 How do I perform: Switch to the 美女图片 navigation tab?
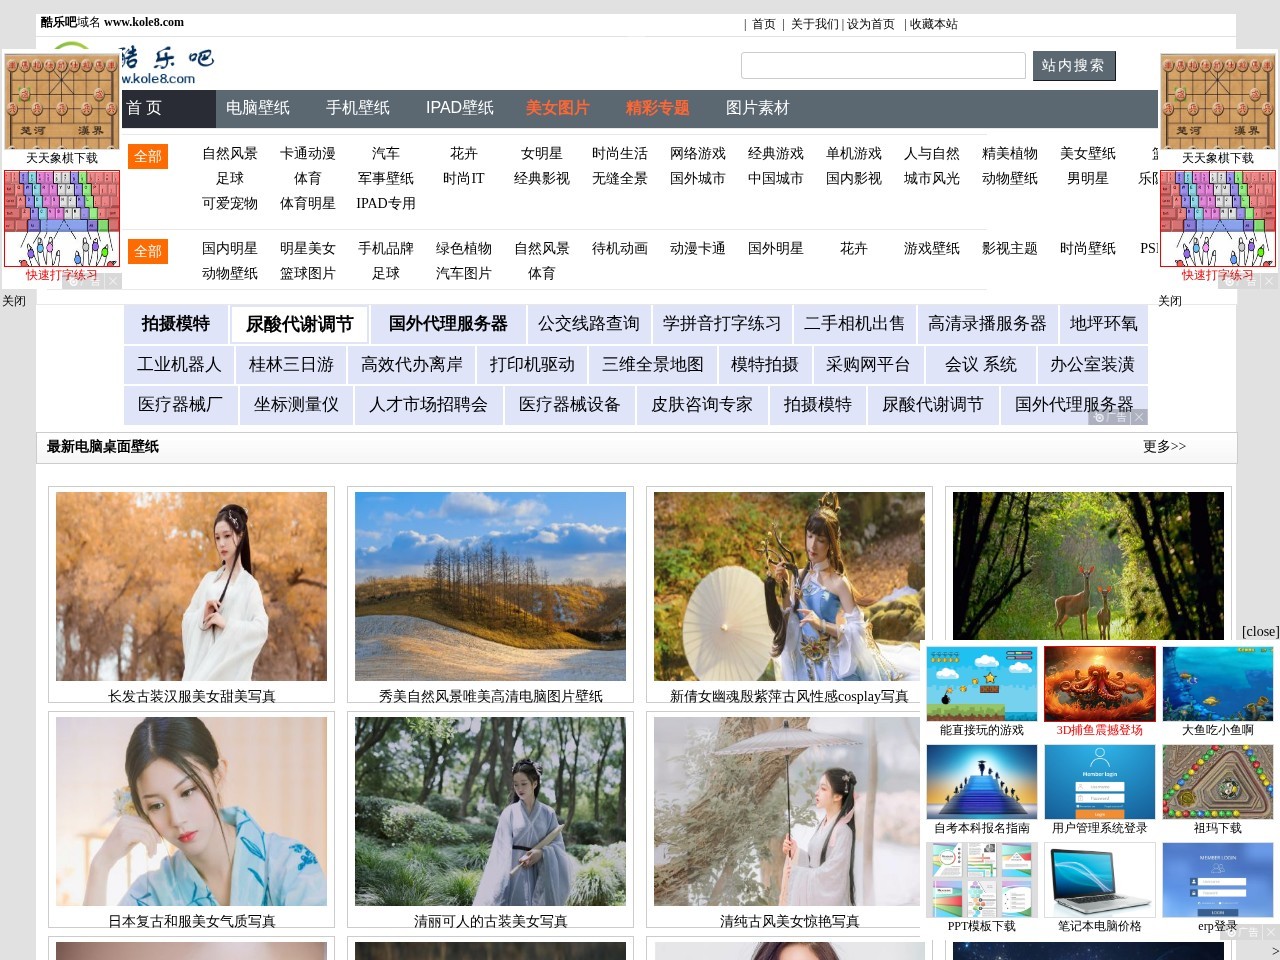(557, 108)
